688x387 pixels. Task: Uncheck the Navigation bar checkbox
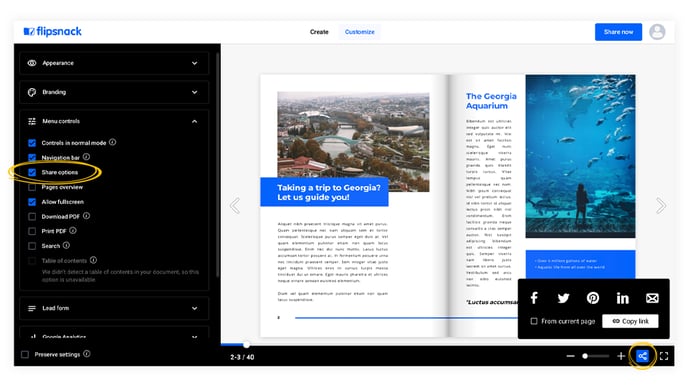[x=32, y=158]
